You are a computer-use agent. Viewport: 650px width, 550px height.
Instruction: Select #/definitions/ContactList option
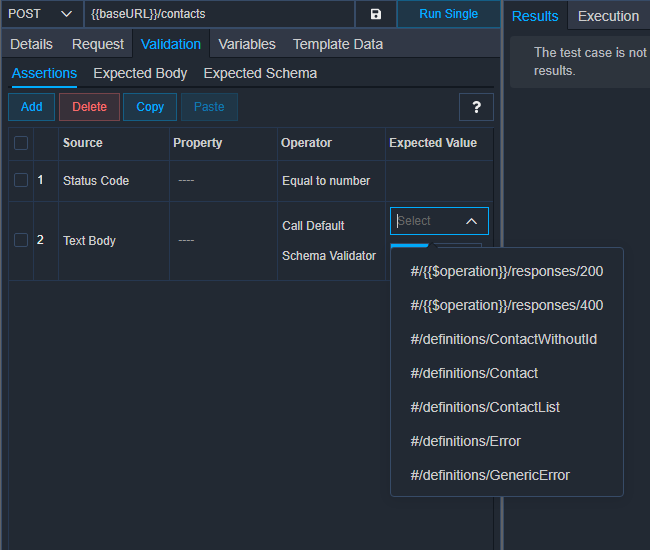(507, 407)
